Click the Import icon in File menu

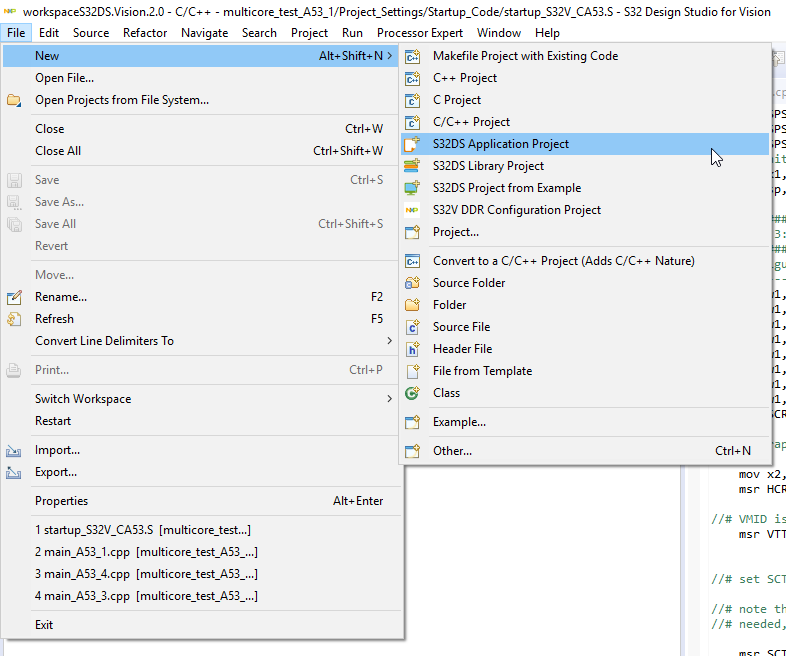14,450
